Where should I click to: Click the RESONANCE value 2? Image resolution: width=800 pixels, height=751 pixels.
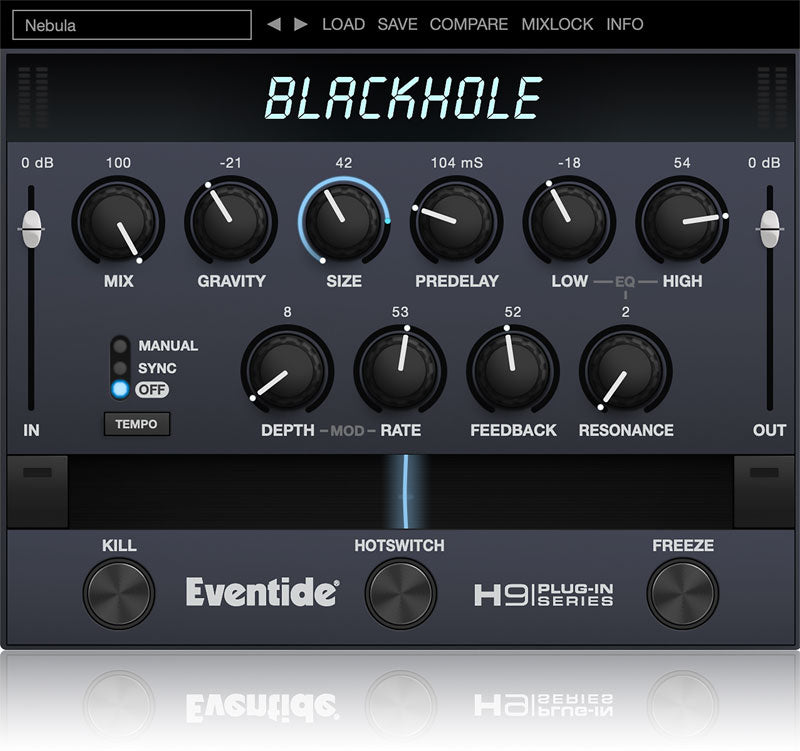[626, 312]
